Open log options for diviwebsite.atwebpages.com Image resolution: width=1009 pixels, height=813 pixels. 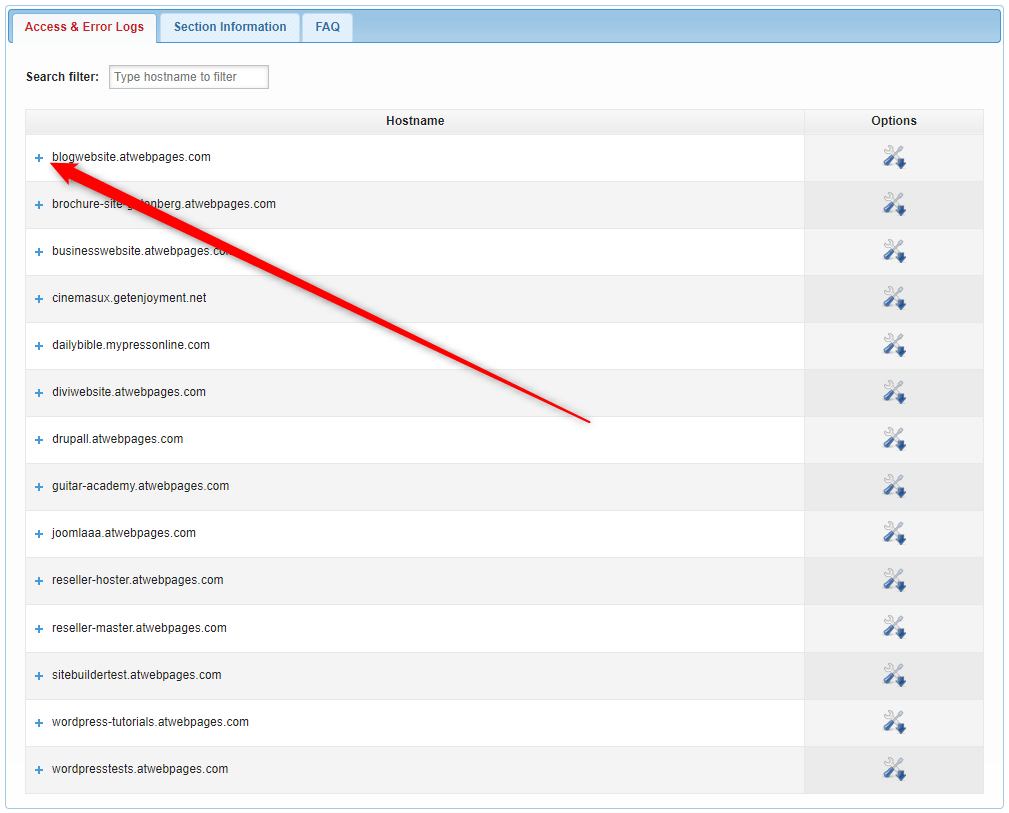[893, 391]
